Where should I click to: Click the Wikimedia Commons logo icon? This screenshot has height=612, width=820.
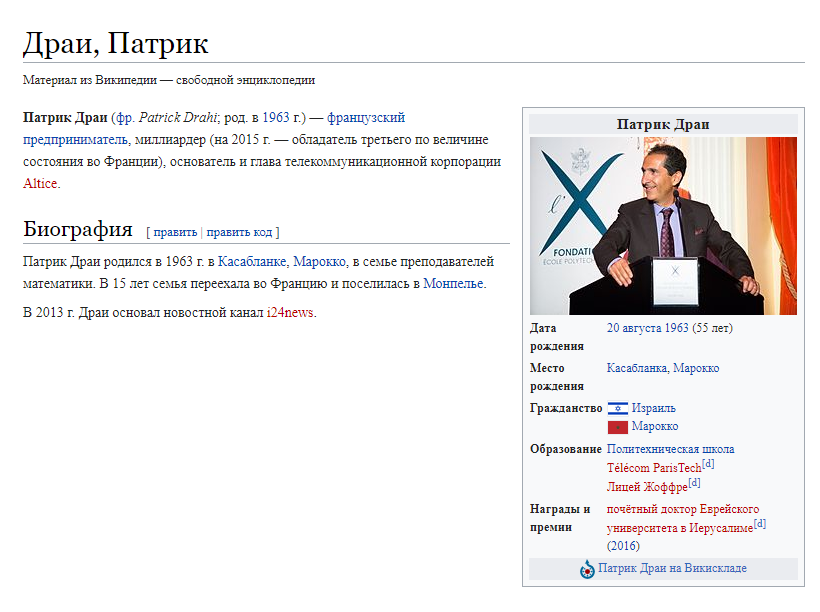(587, 569)
